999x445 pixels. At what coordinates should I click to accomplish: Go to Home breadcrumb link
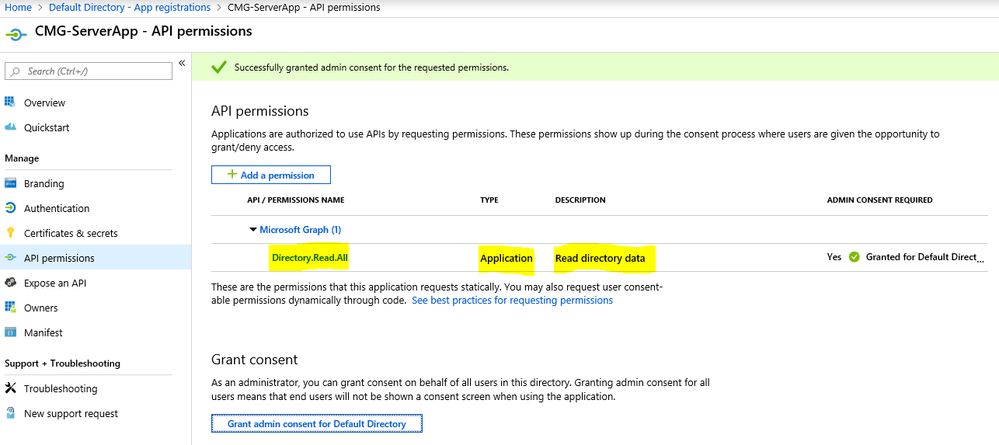[x=19, y=8]
